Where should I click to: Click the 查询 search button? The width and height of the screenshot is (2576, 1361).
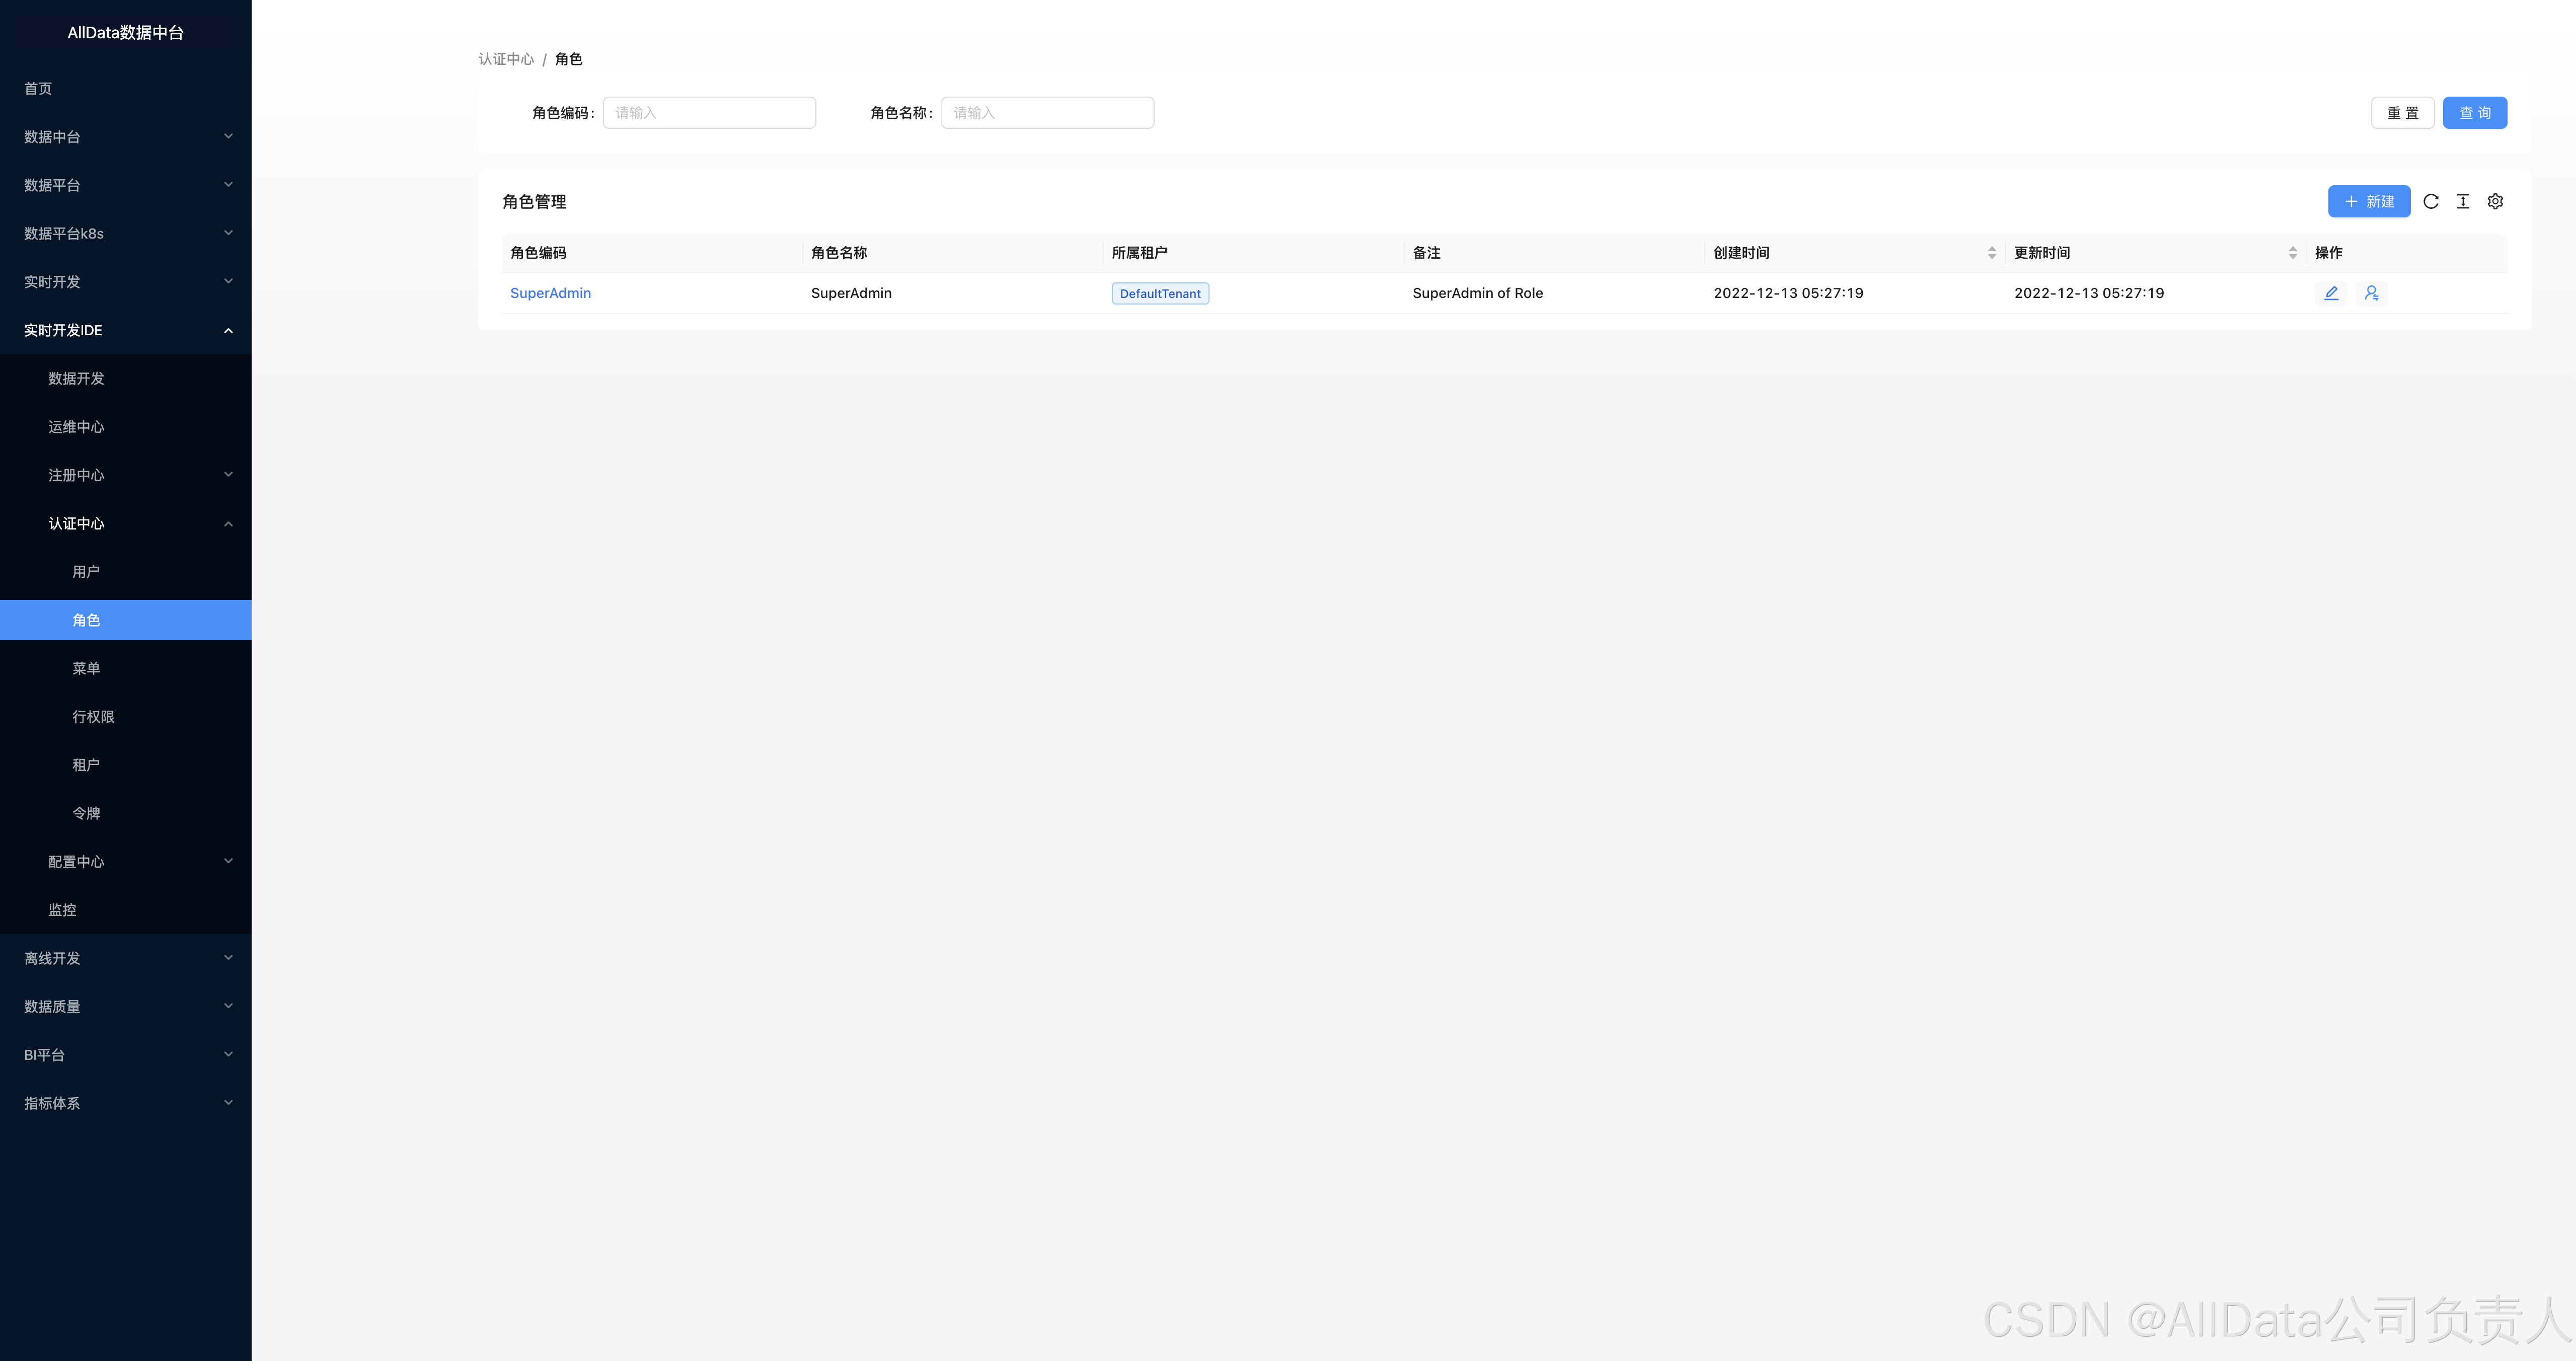coord(2474,113)
